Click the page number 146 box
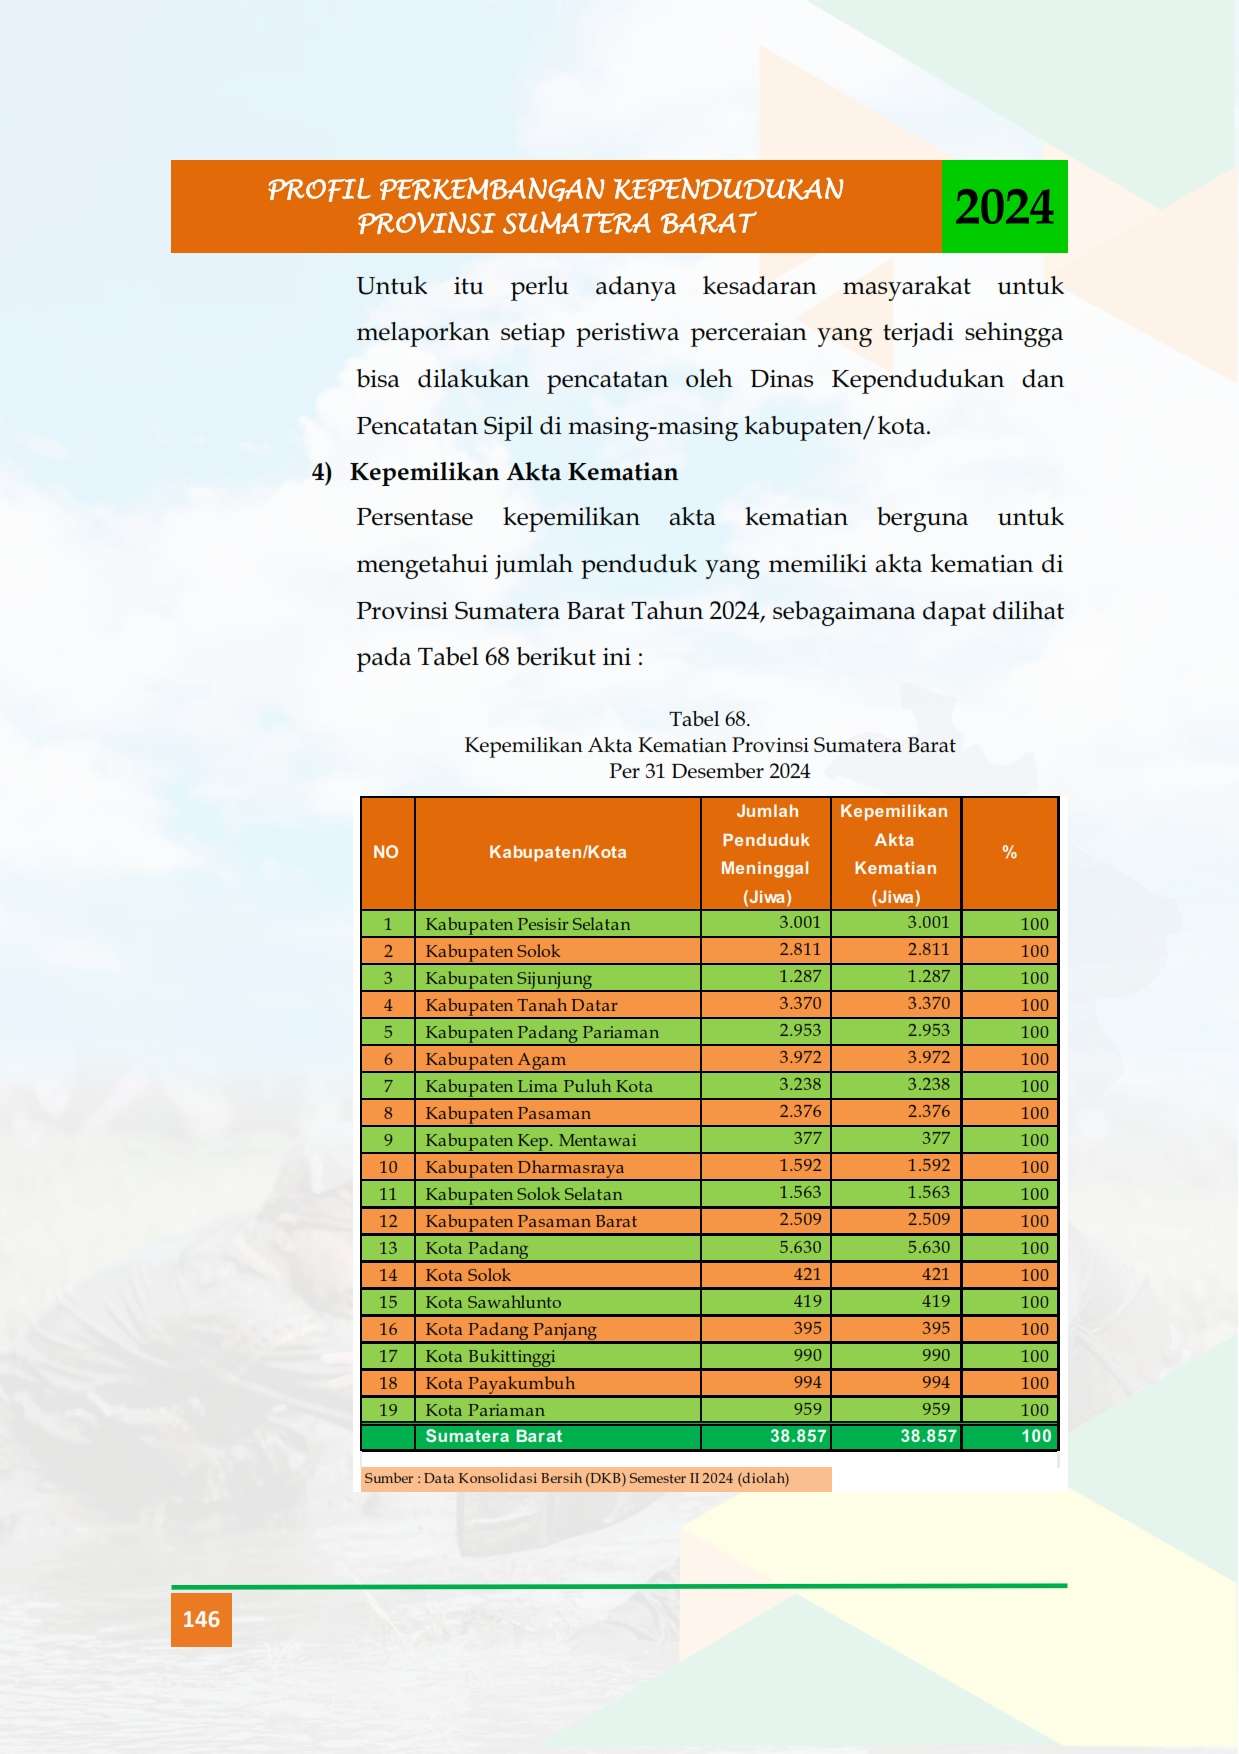 pos(201,1619)
